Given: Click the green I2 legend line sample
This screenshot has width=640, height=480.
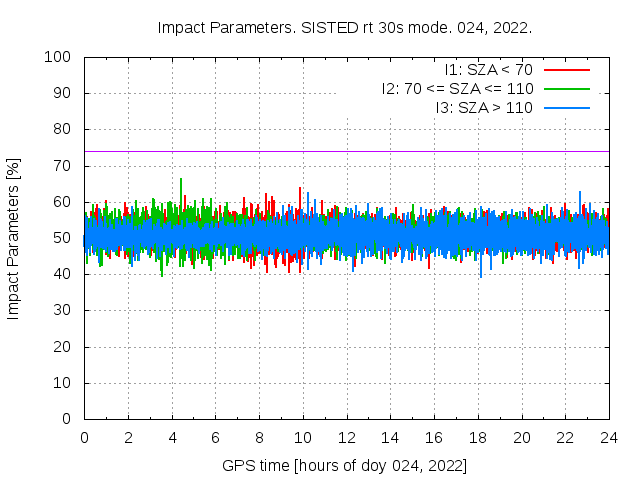Looking at the screenshot, I should point(565,88).
